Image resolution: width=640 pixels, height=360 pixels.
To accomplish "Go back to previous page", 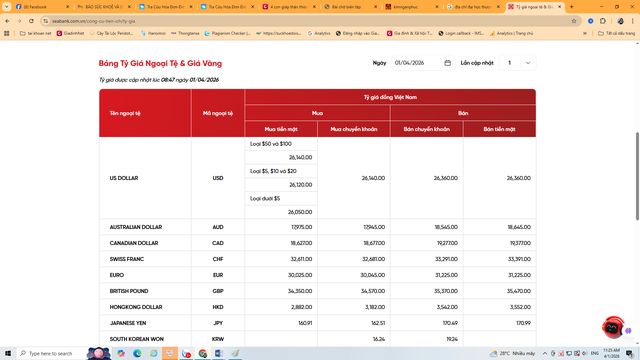I will coord(7,21).
